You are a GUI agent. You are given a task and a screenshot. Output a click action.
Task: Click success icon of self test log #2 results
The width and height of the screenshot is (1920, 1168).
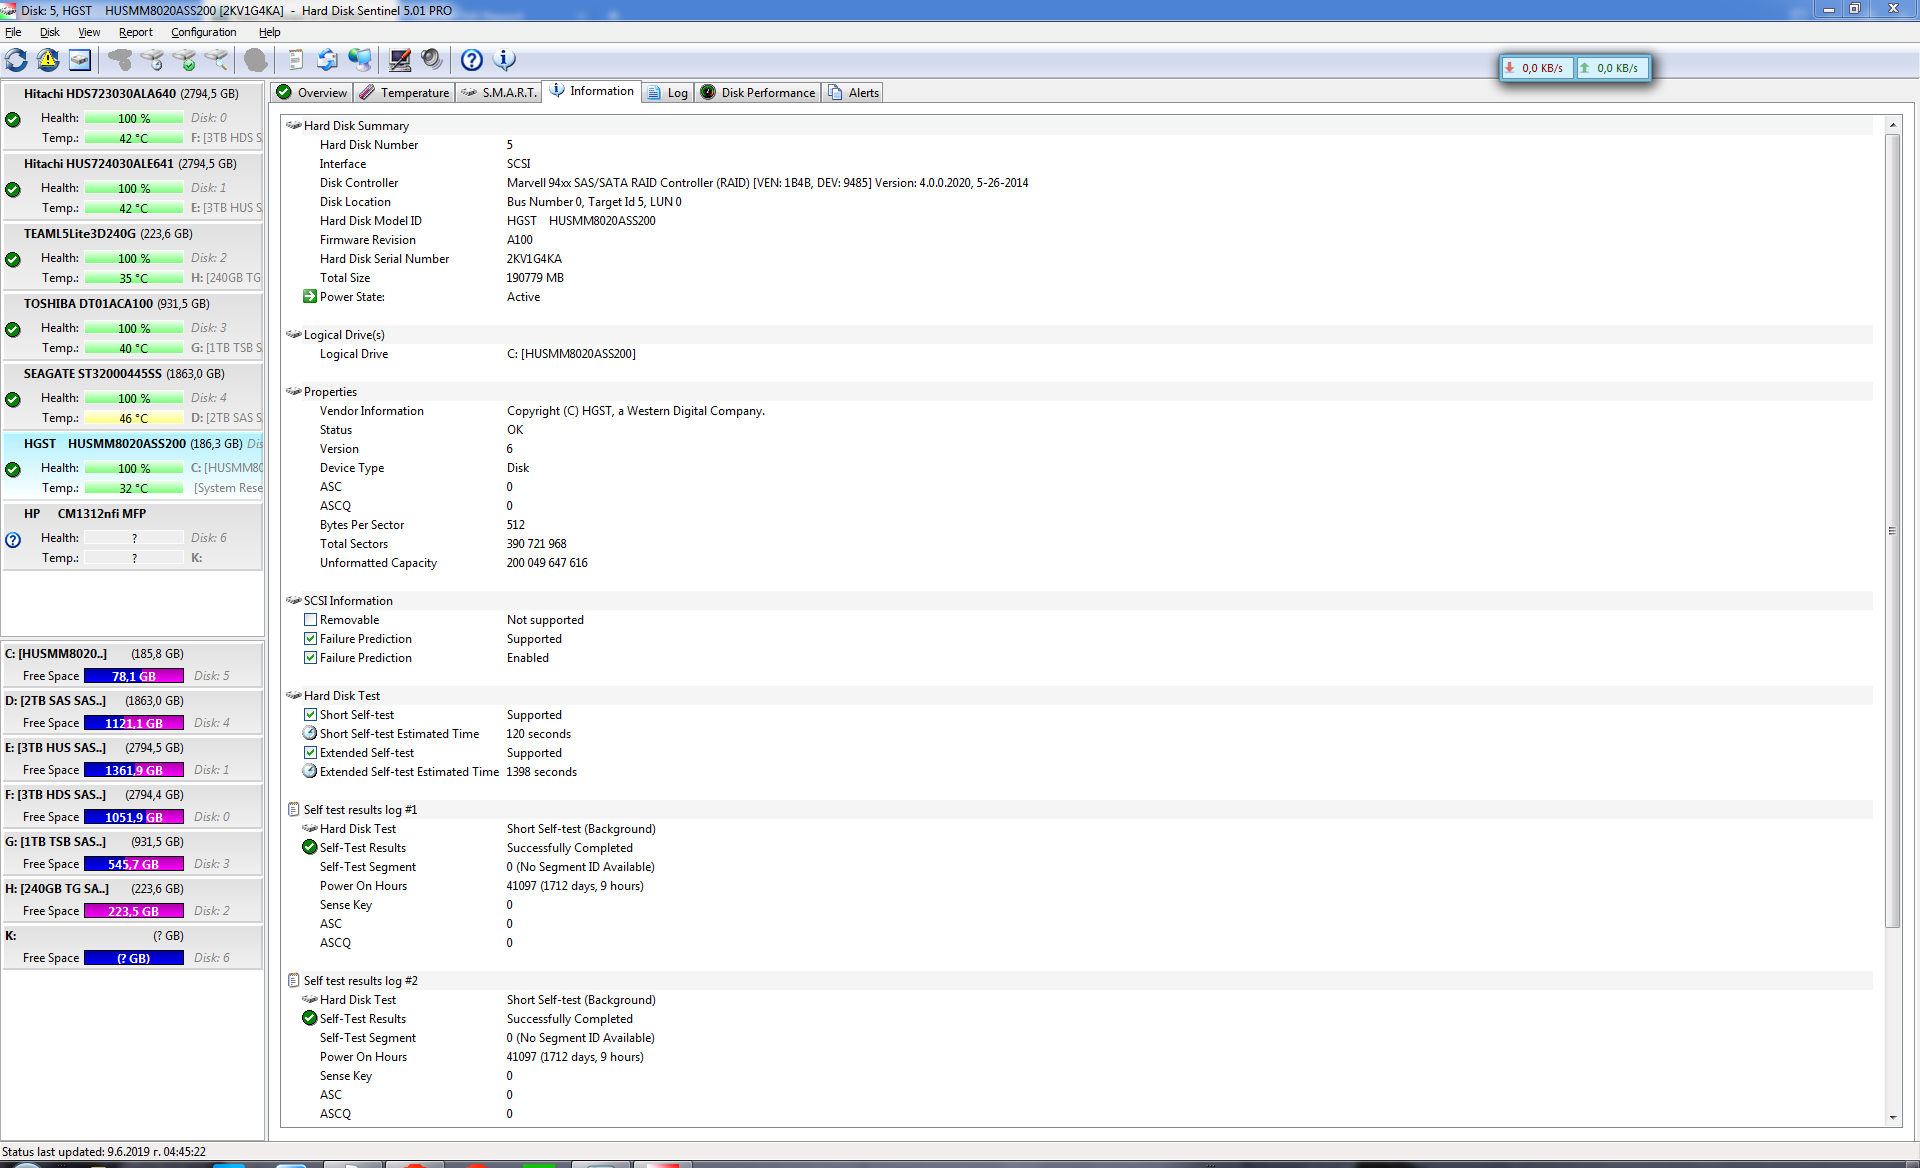click(310, 1018)
